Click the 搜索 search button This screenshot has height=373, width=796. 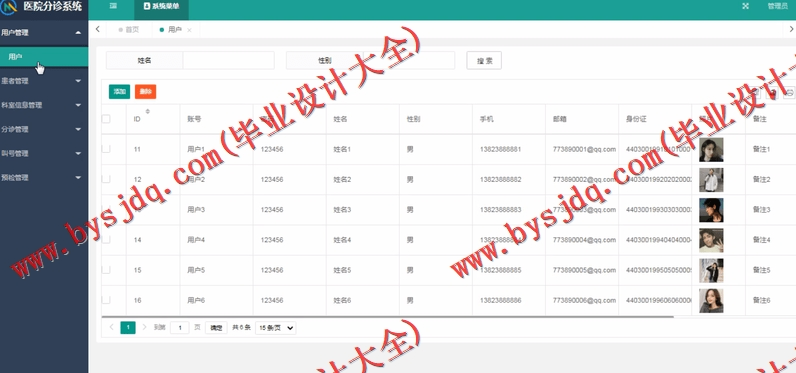[484, 60]
